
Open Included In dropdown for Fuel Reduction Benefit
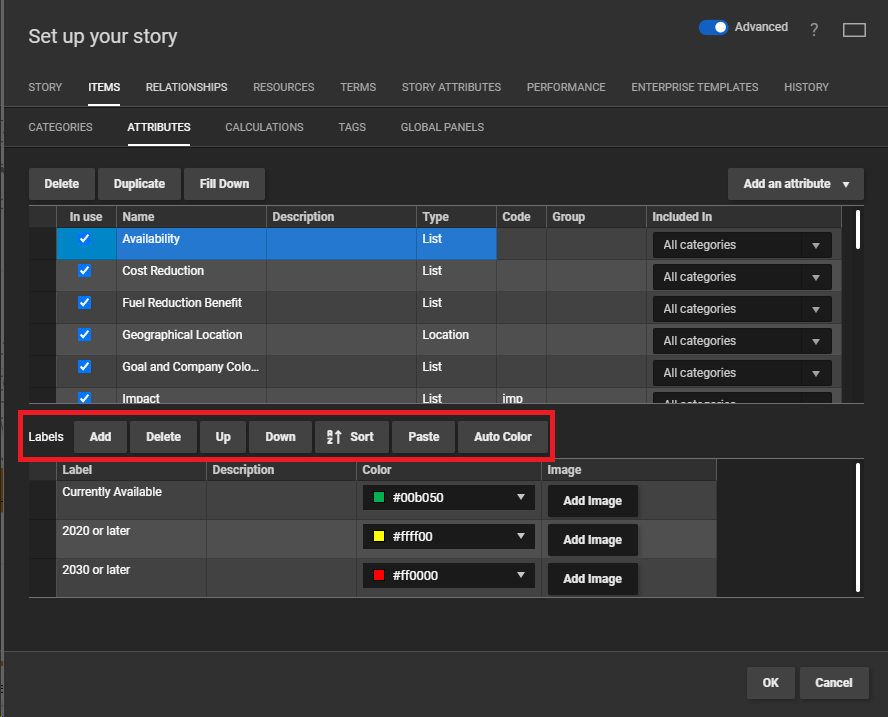coord(742,309)
